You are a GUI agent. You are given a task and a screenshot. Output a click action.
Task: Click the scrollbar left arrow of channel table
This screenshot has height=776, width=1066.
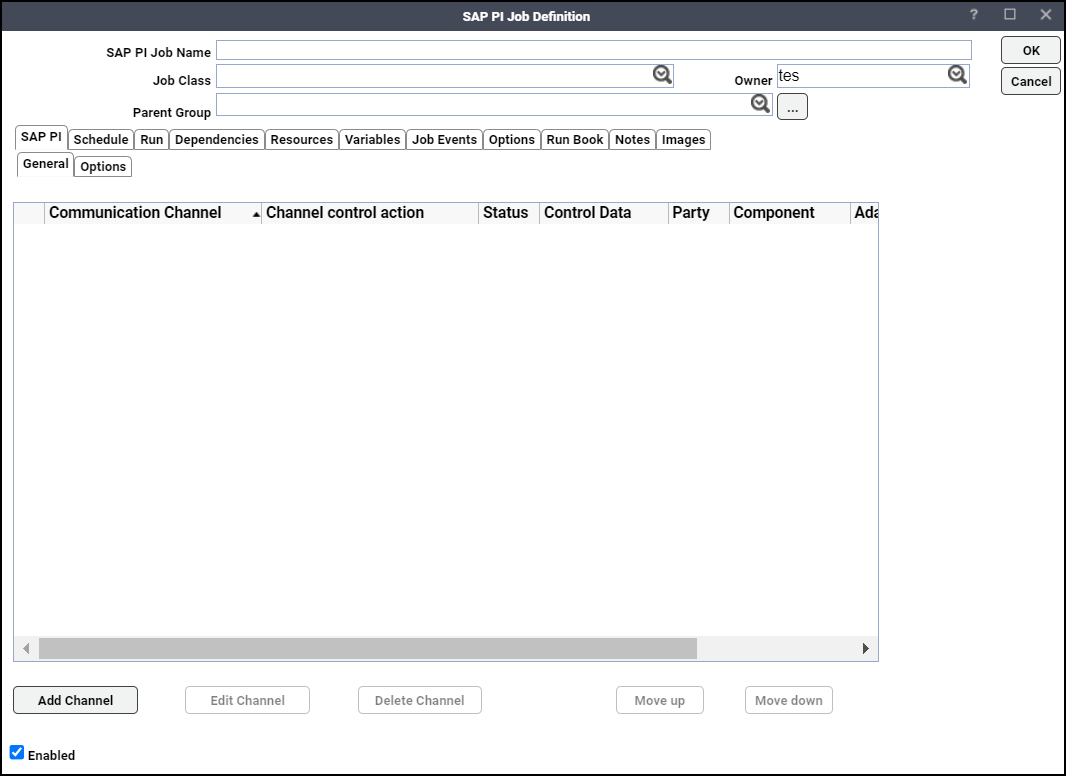point(26,648)
